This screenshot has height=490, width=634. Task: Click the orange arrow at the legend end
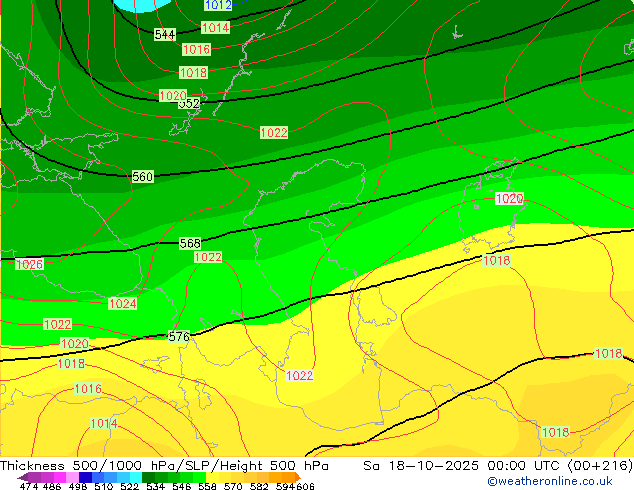[297, 477]
